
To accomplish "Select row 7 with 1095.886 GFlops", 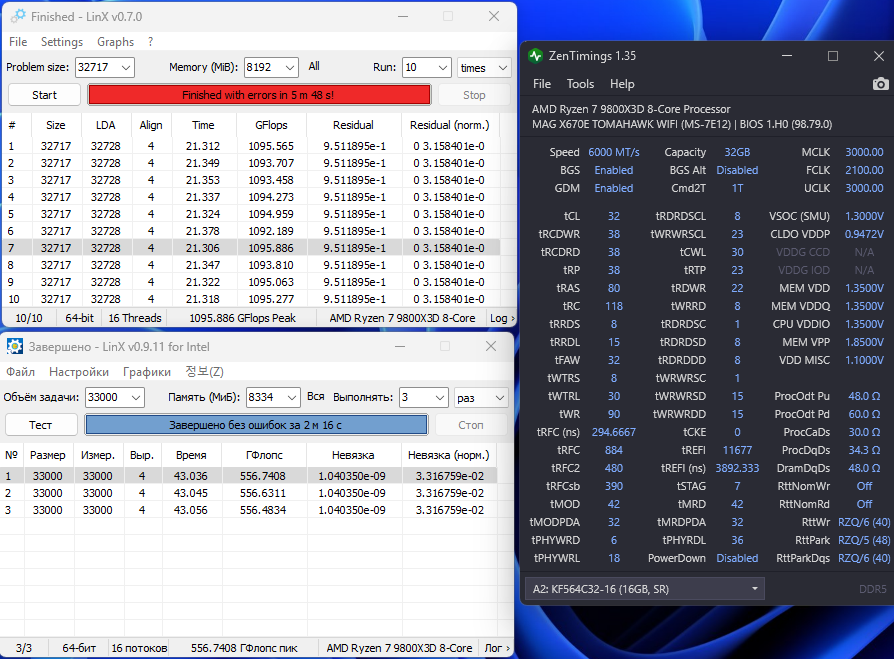I will pyautogui.click(x=251, y=248).
